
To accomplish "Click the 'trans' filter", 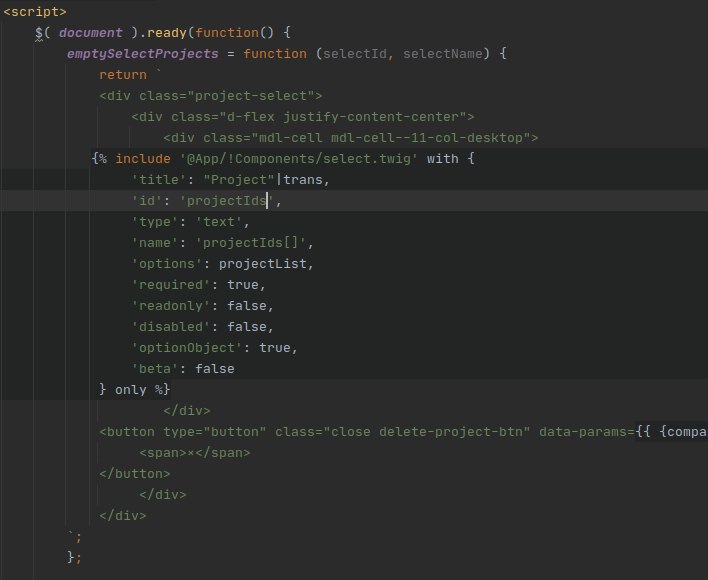I will 303,180.
